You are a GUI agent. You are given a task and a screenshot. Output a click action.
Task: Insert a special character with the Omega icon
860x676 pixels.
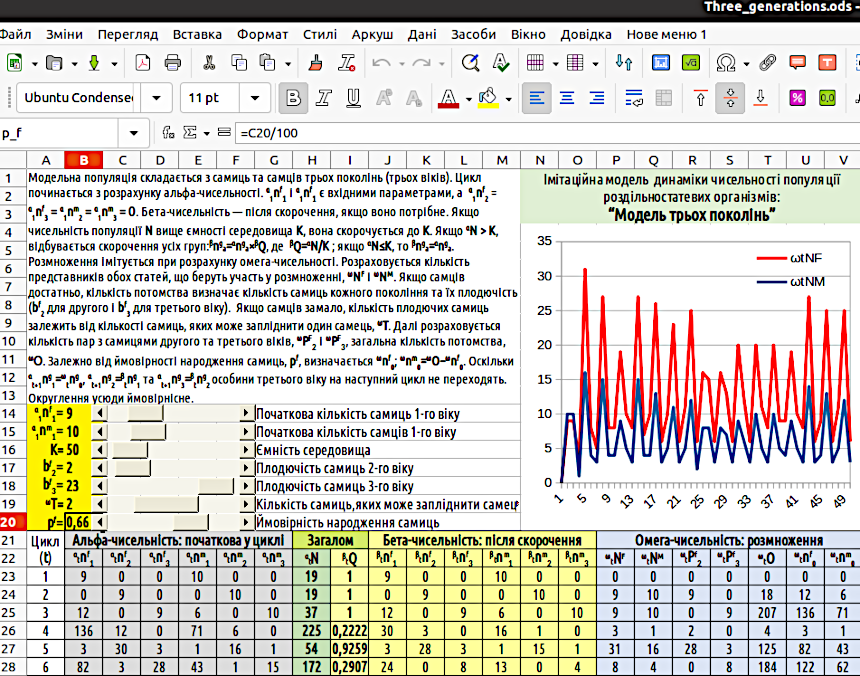pyautogui.click(x=727, y=63)
